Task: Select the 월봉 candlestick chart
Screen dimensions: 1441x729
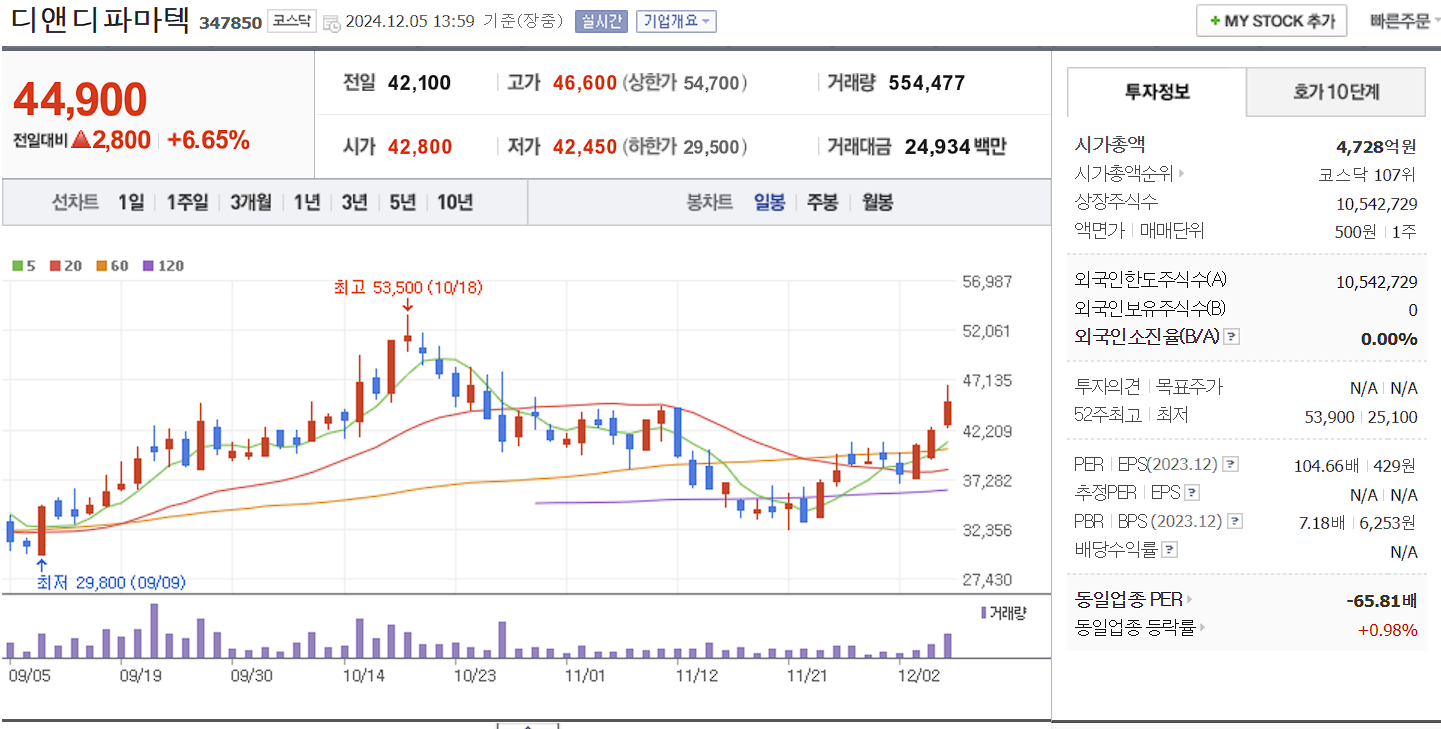Action: 877,202
